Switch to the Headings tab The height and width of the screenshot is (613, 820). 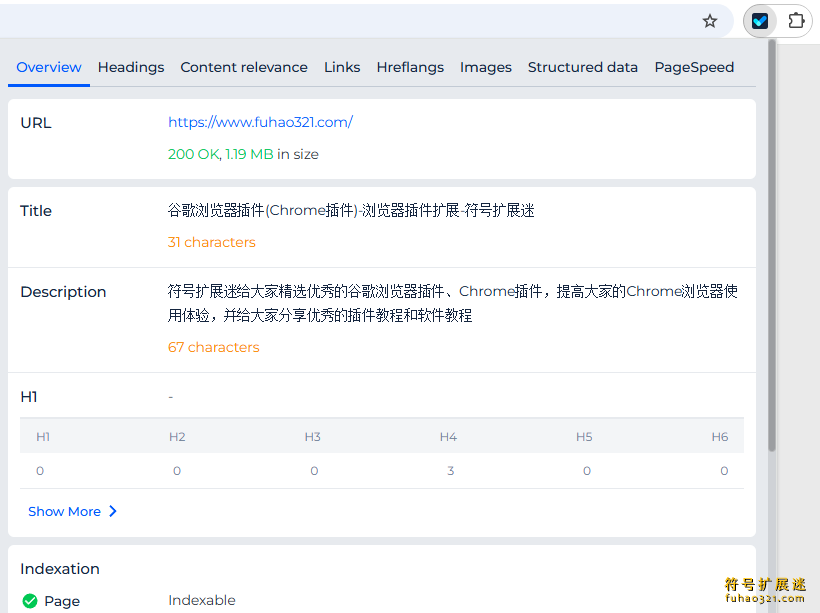[131, 67]
